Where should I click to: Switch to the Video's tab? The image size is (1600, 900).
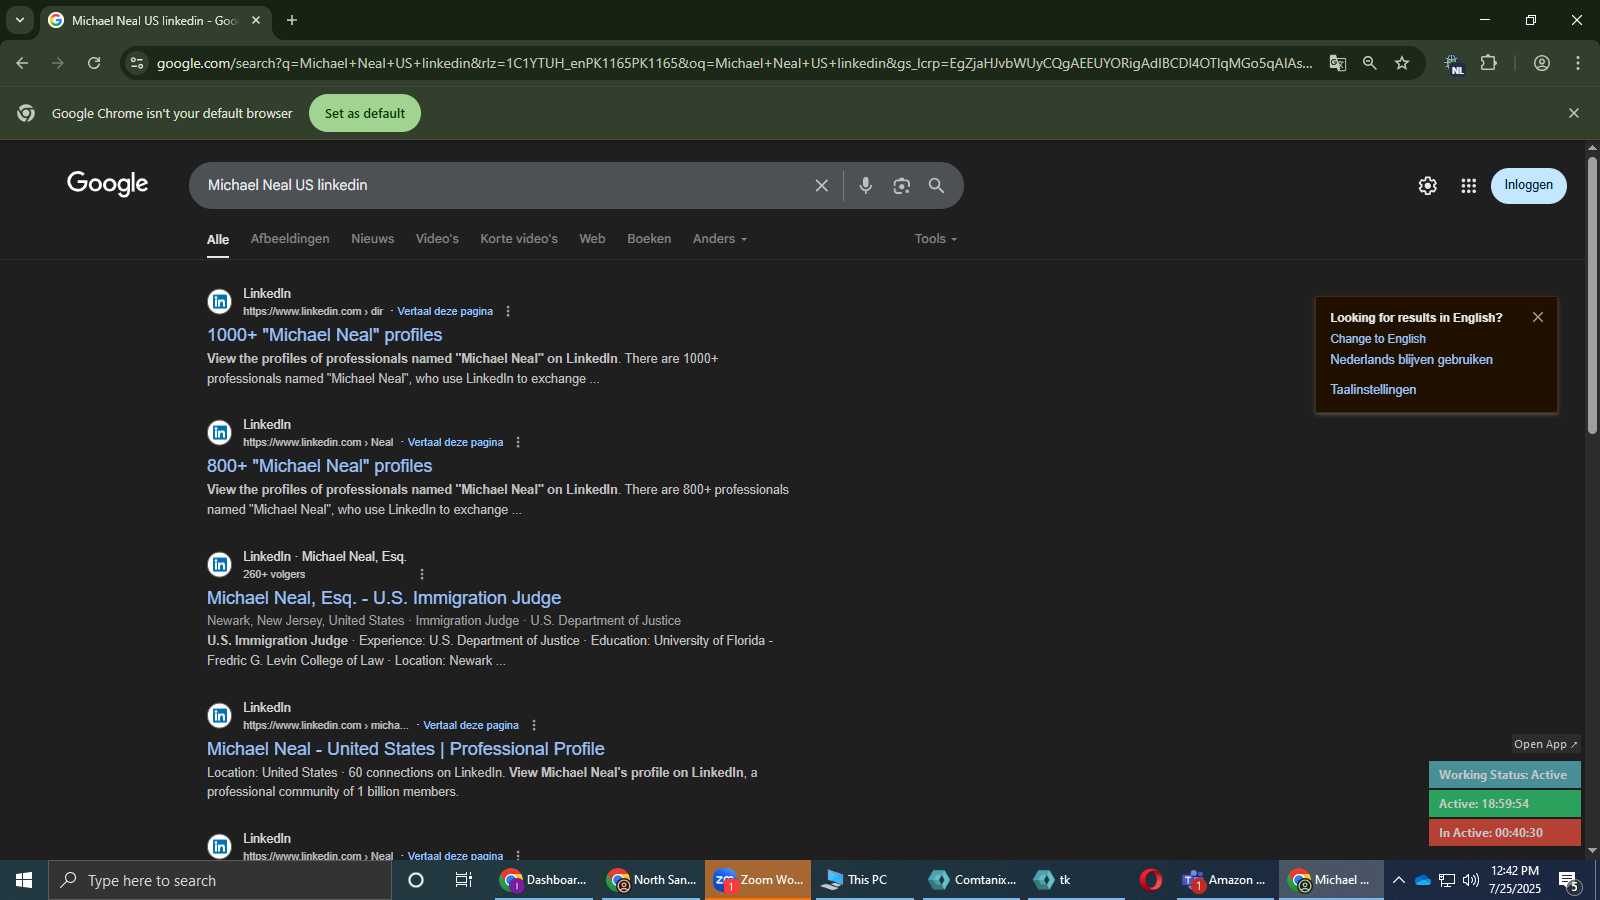[x=437, y=239]
